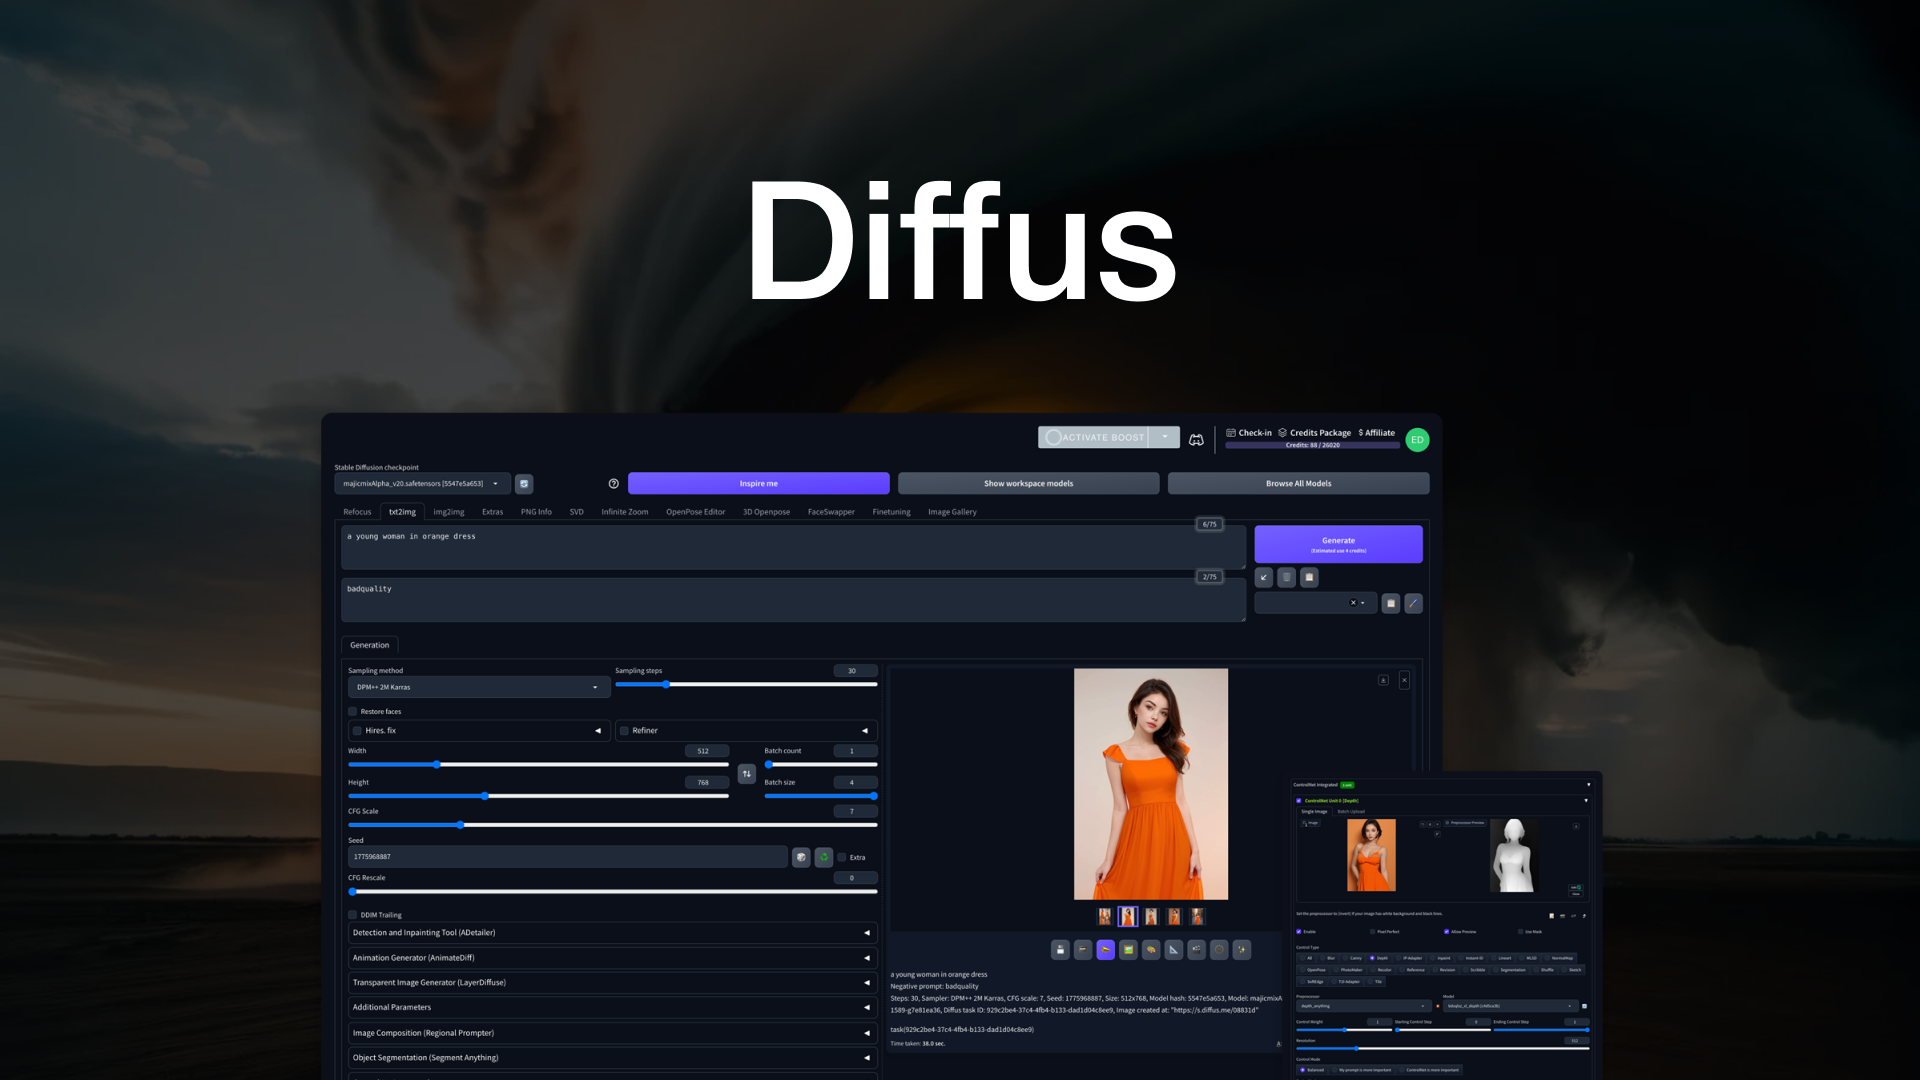The height and width of the screenshot is (1080, 1920).
Task: Open the Image Gallery tab
Action: (952, 511)
